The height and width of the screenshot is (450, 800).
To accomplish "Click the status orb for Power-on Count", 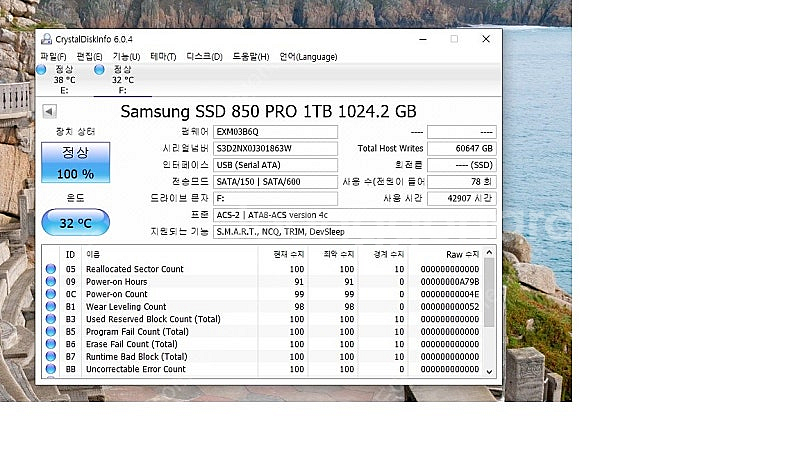I will click(51, 294).
